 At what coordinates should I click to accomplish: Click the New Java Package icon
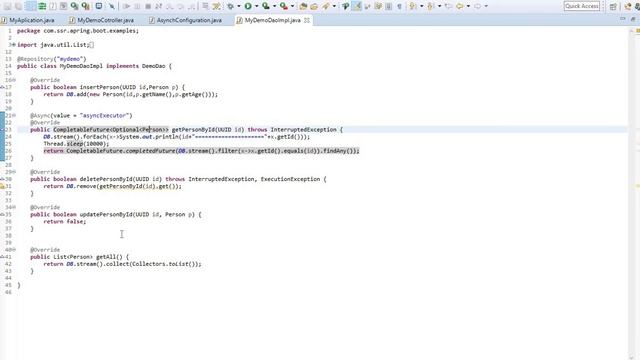click(x=303, y=6)
